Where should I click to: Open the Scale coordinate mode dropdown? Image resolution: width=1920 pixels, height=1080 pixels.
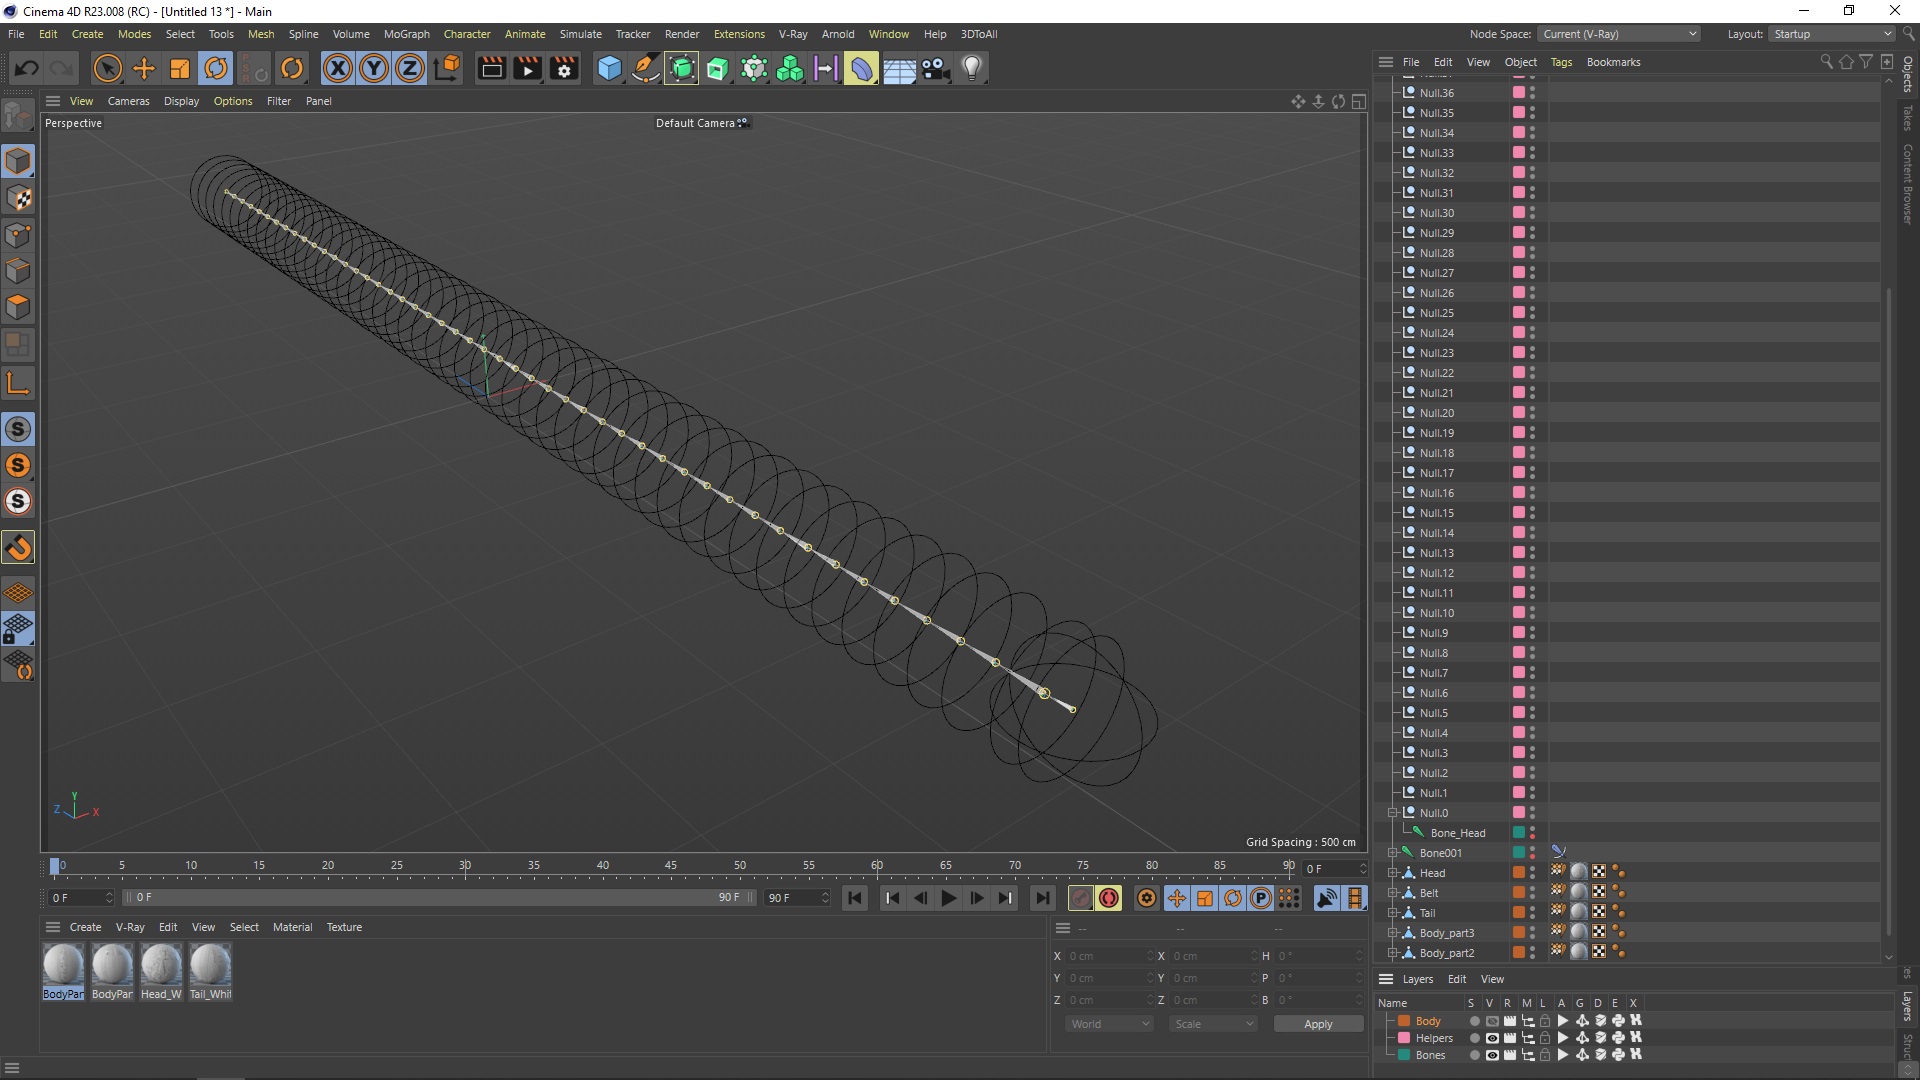pyautogui.click(x=1212, y=1024)
